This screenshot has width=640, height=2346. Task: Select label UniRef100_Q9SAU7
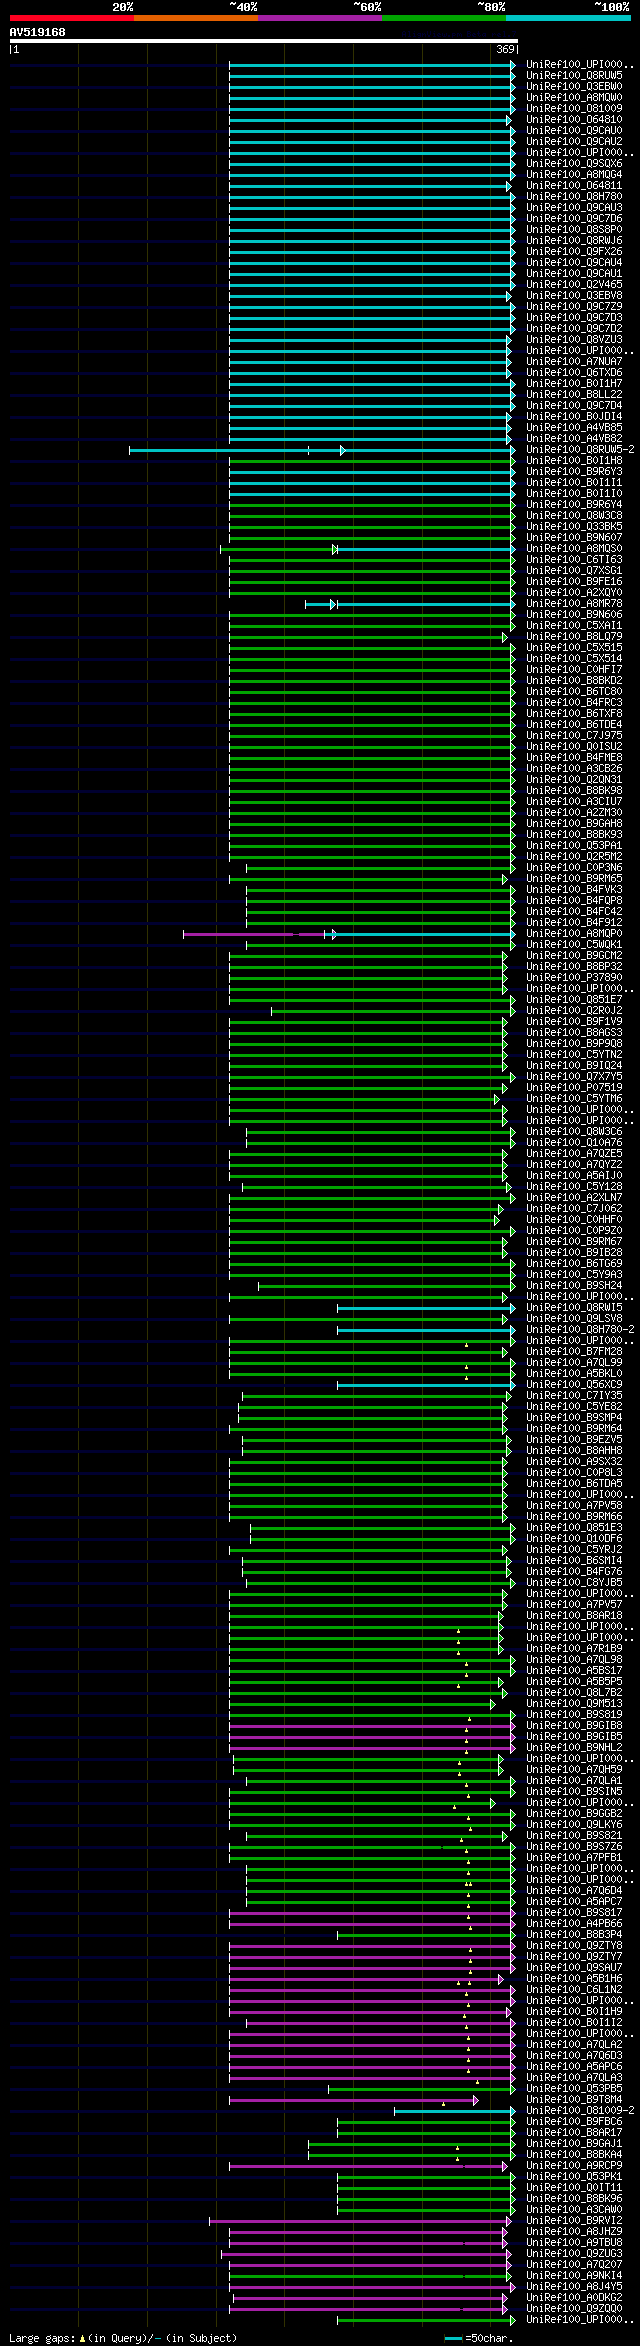pyautogui.click(x=574, y=1967)
